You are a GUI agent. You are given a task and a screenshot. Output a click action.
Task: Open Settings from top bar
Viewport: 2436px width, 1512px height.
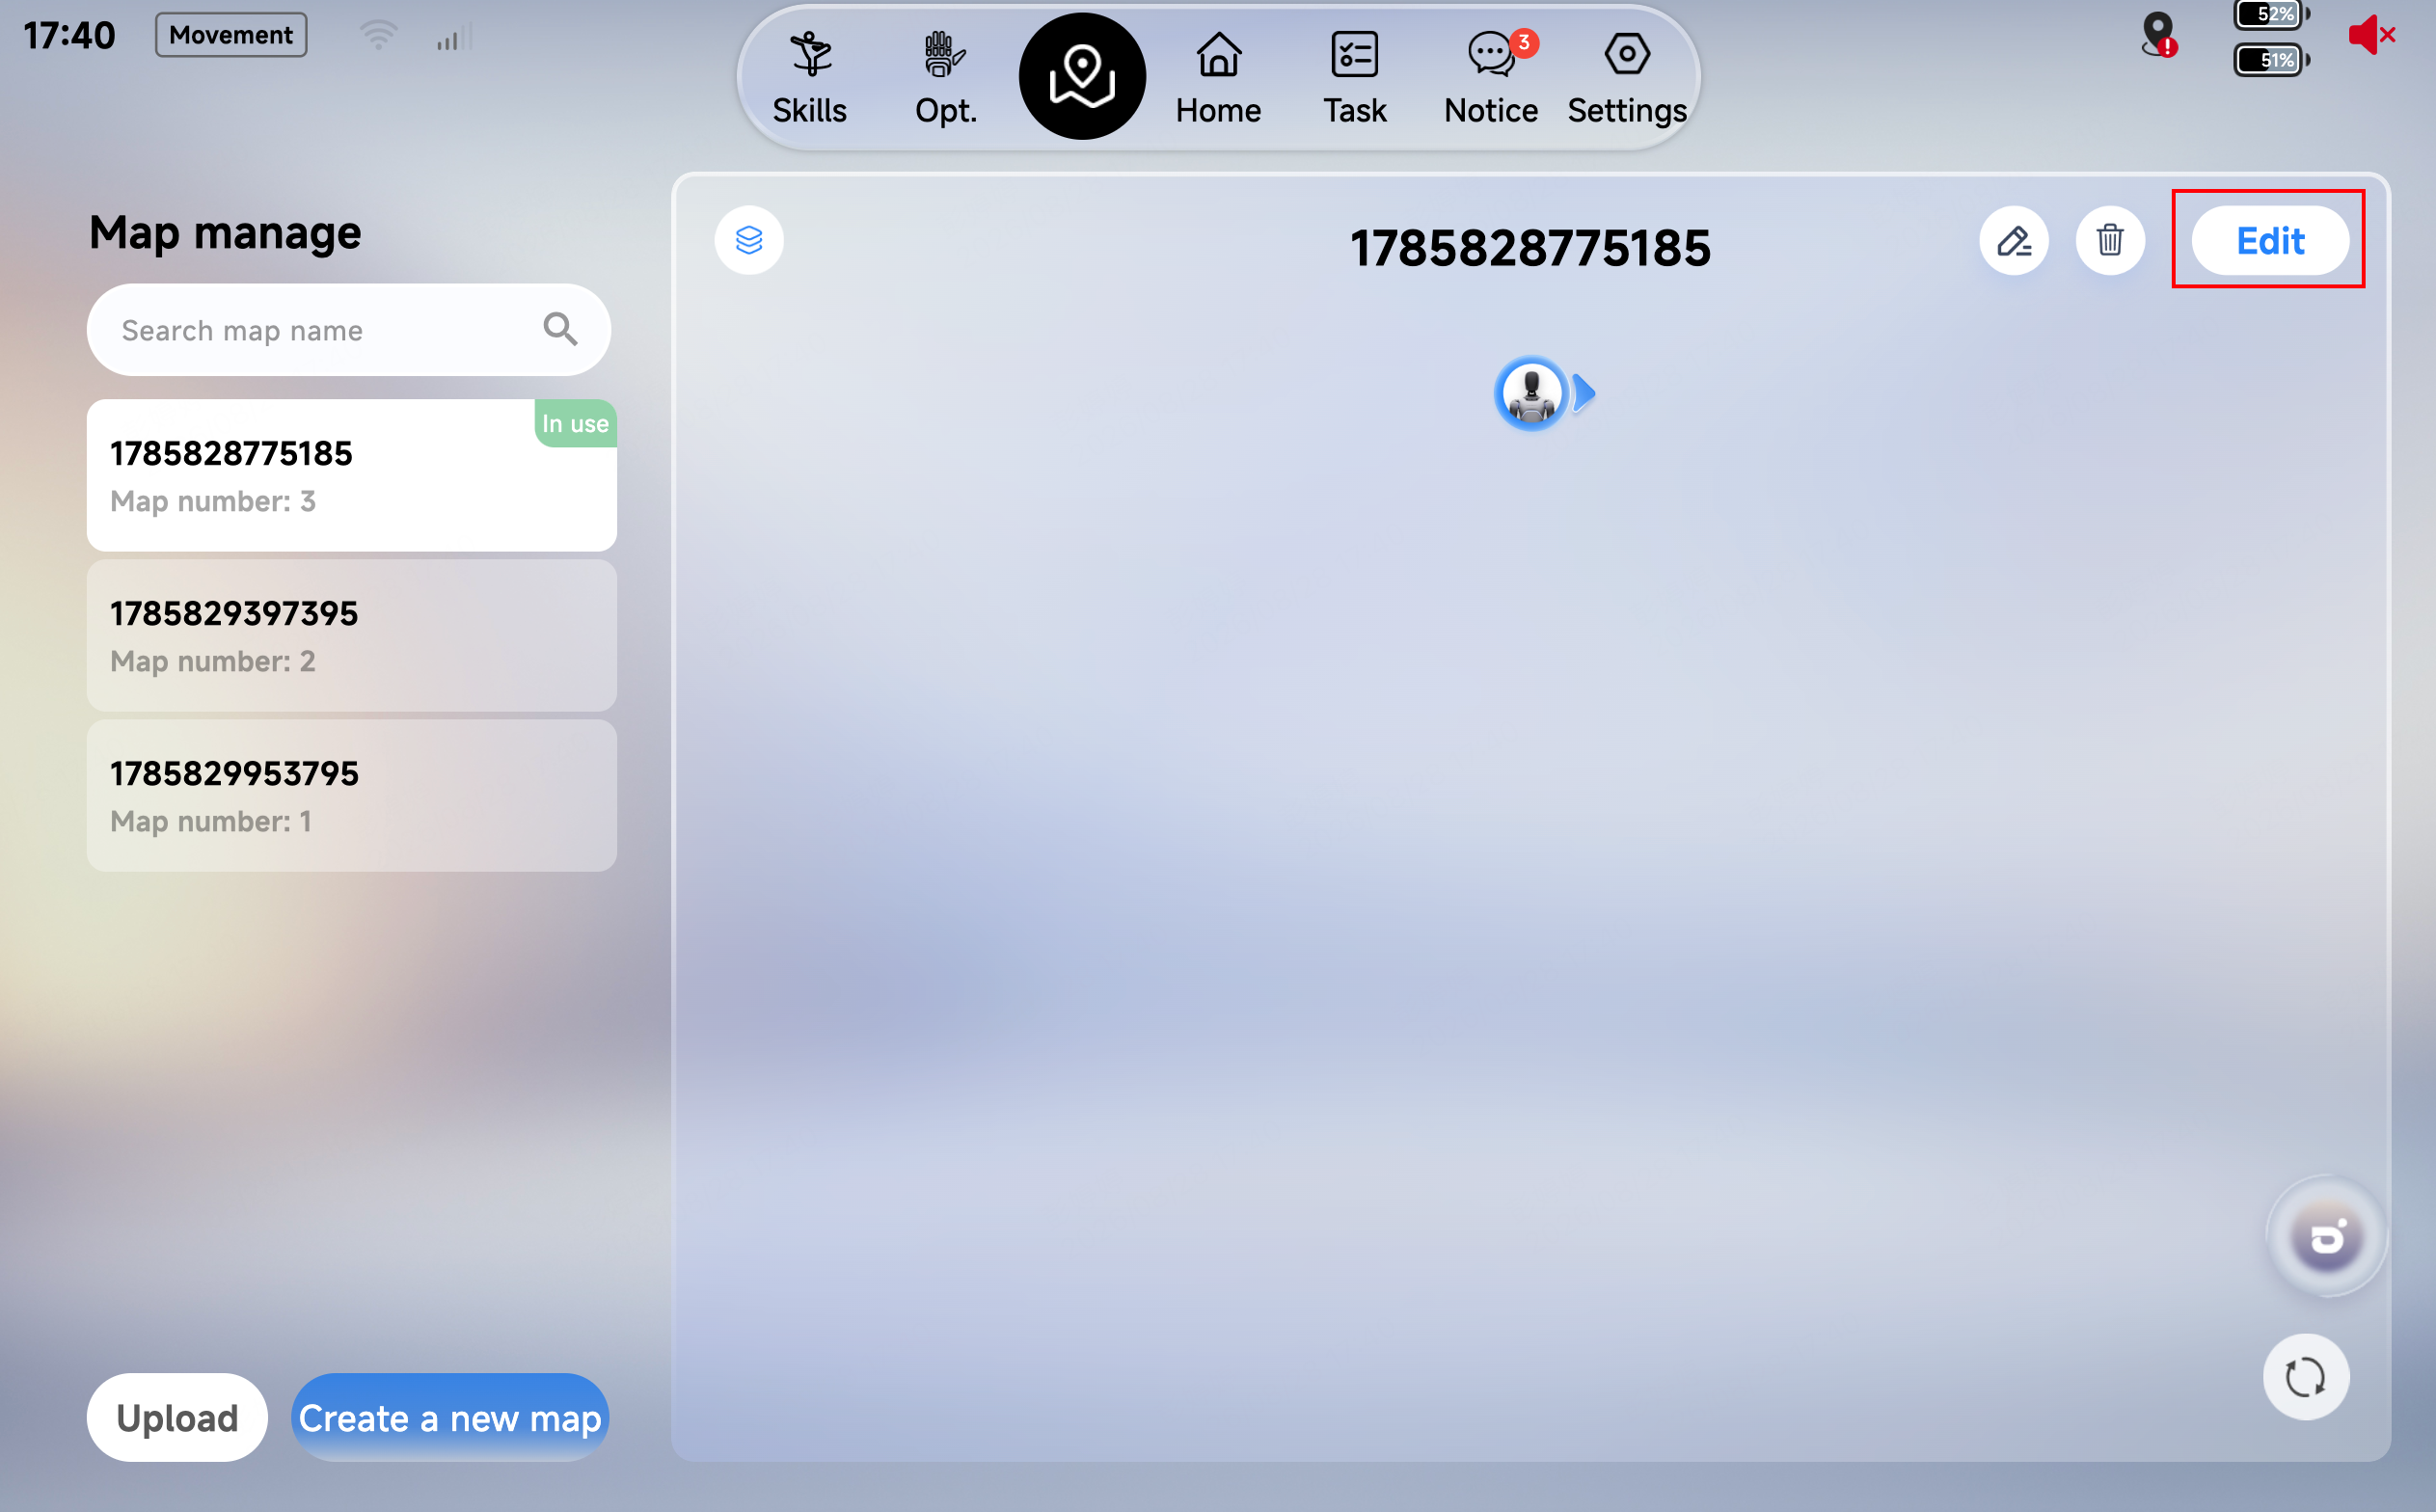[1627, 78]
